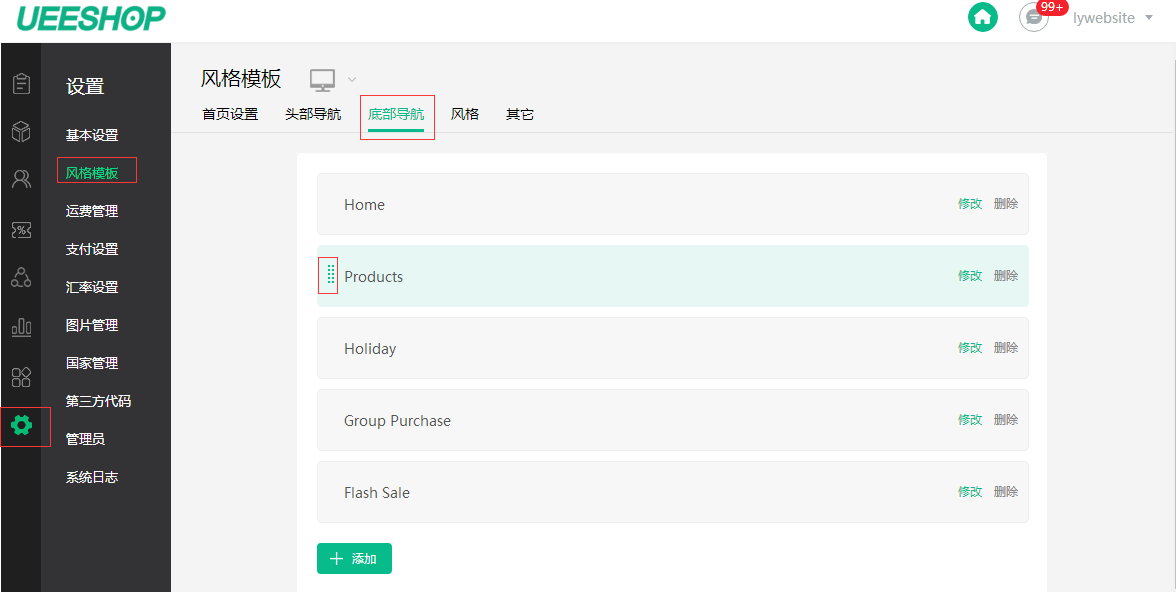Viewport: 1176px width, 592px height.
Task: Click 修改 for the Group Purchase row
Action: coord(970,419)
